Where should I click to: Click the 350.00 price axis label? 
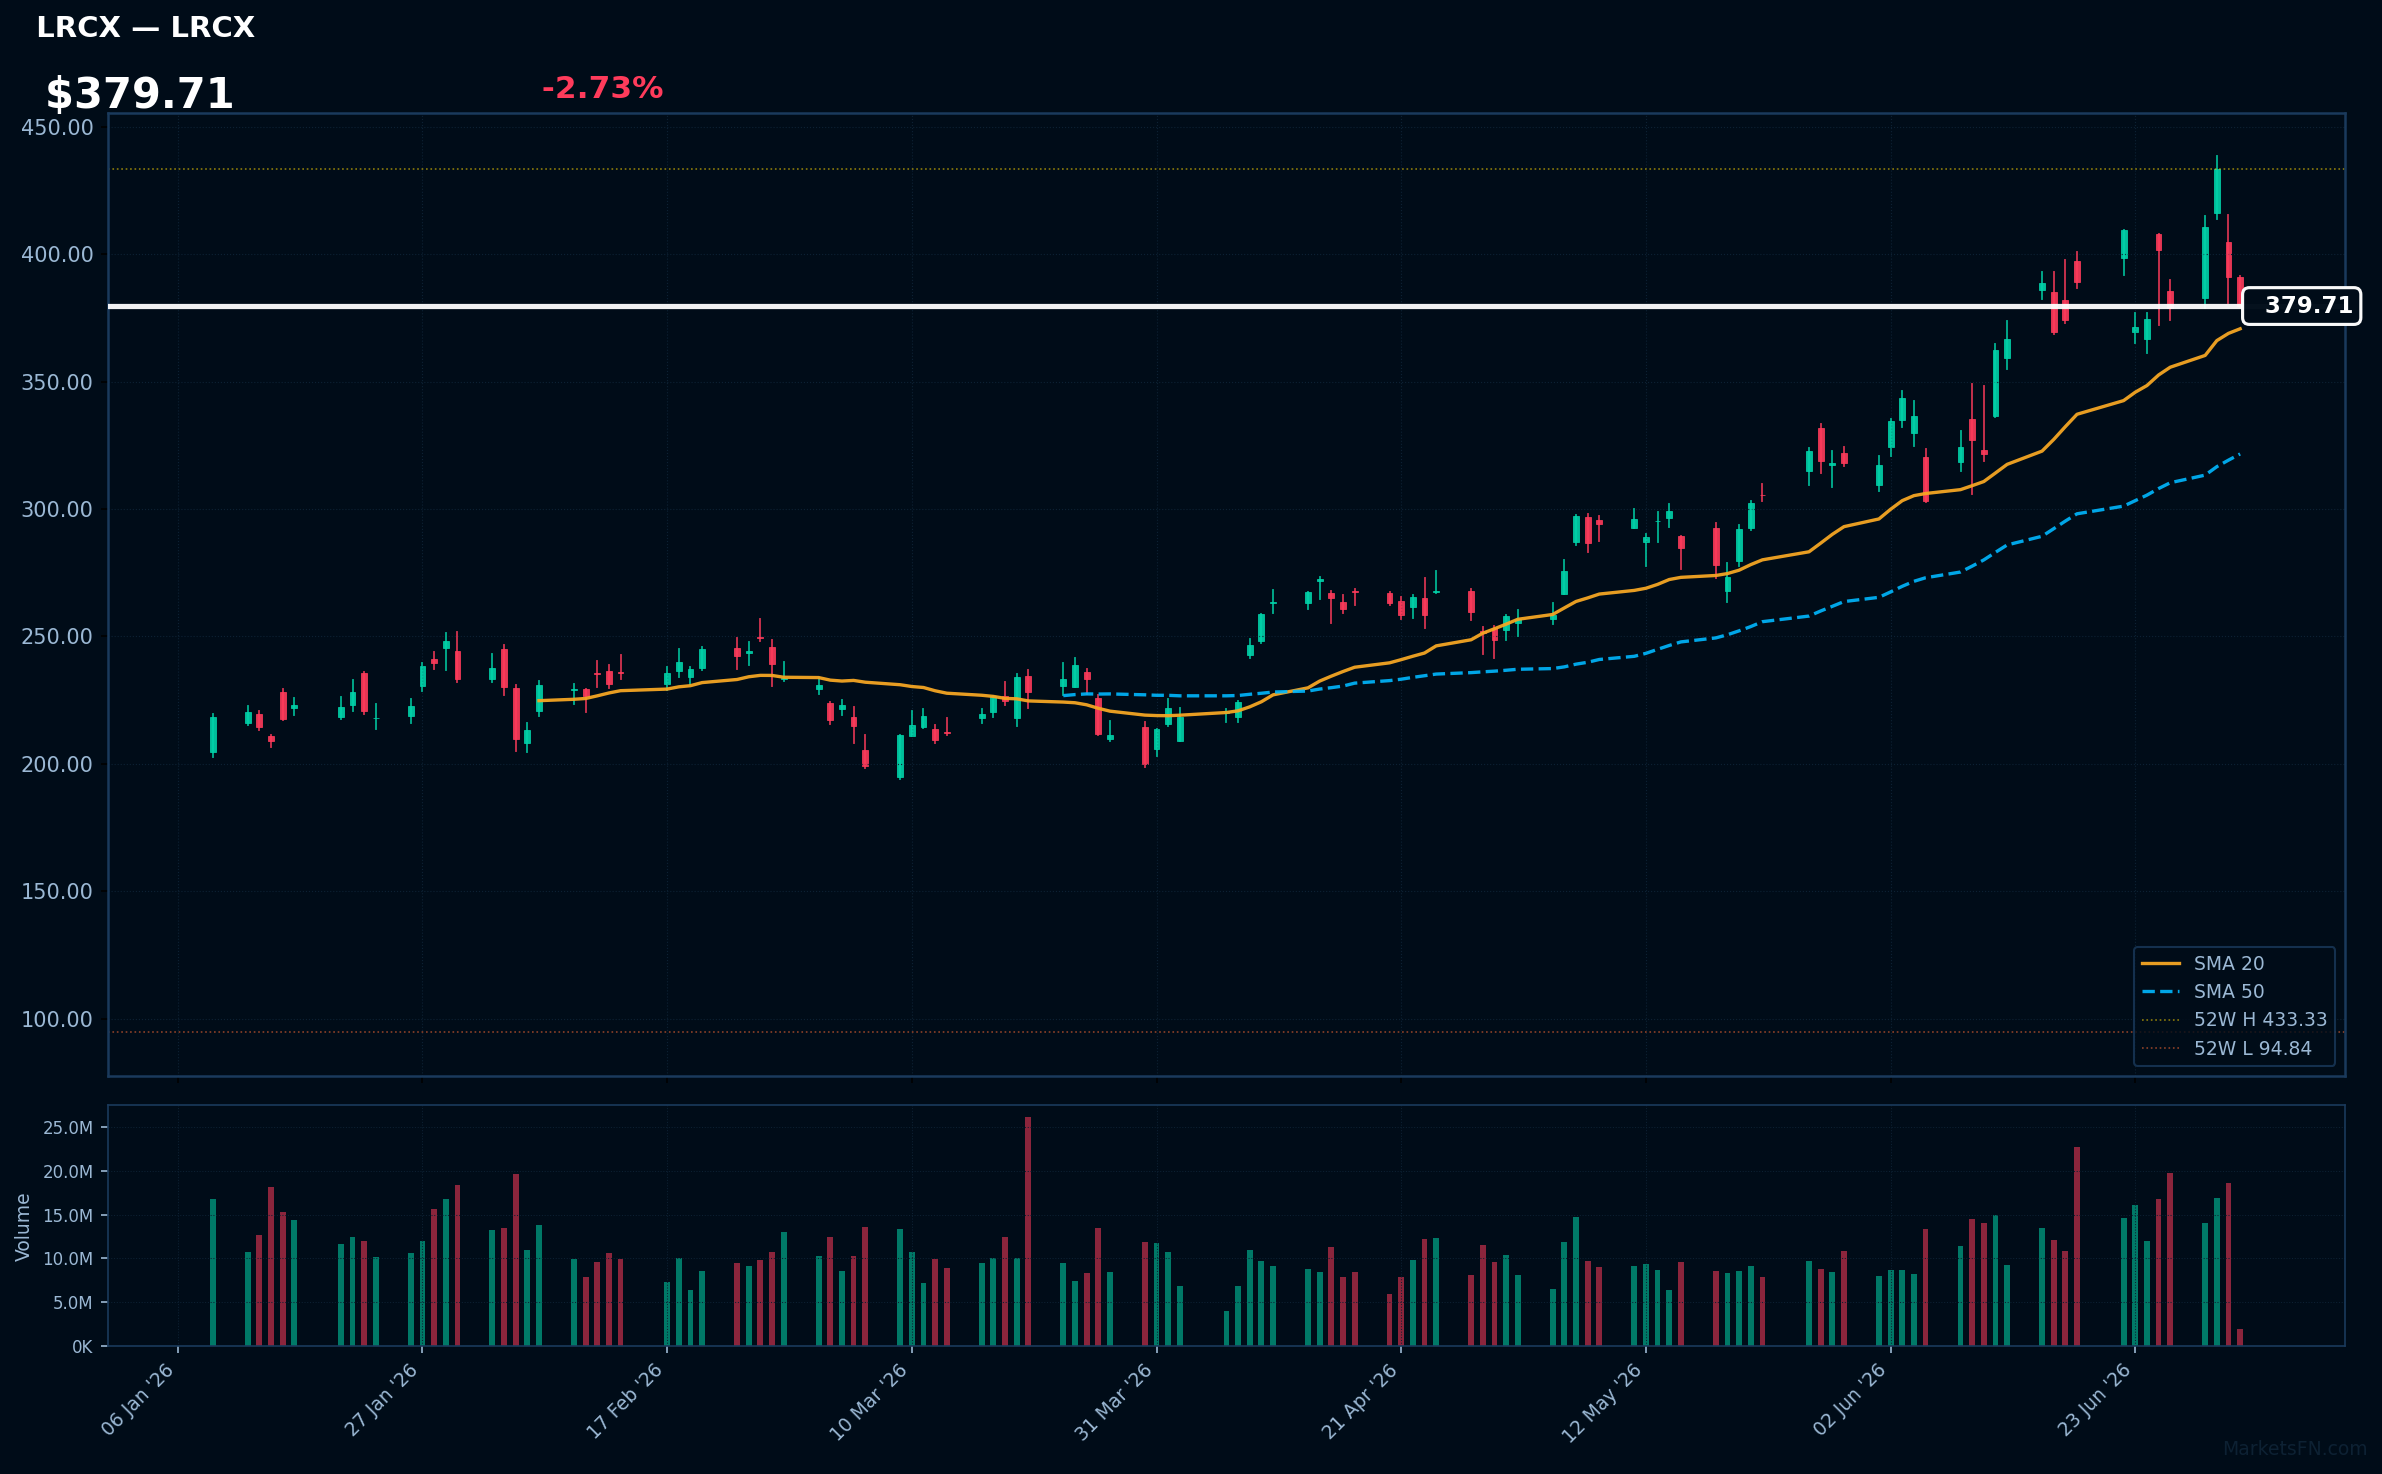[57, 383]
